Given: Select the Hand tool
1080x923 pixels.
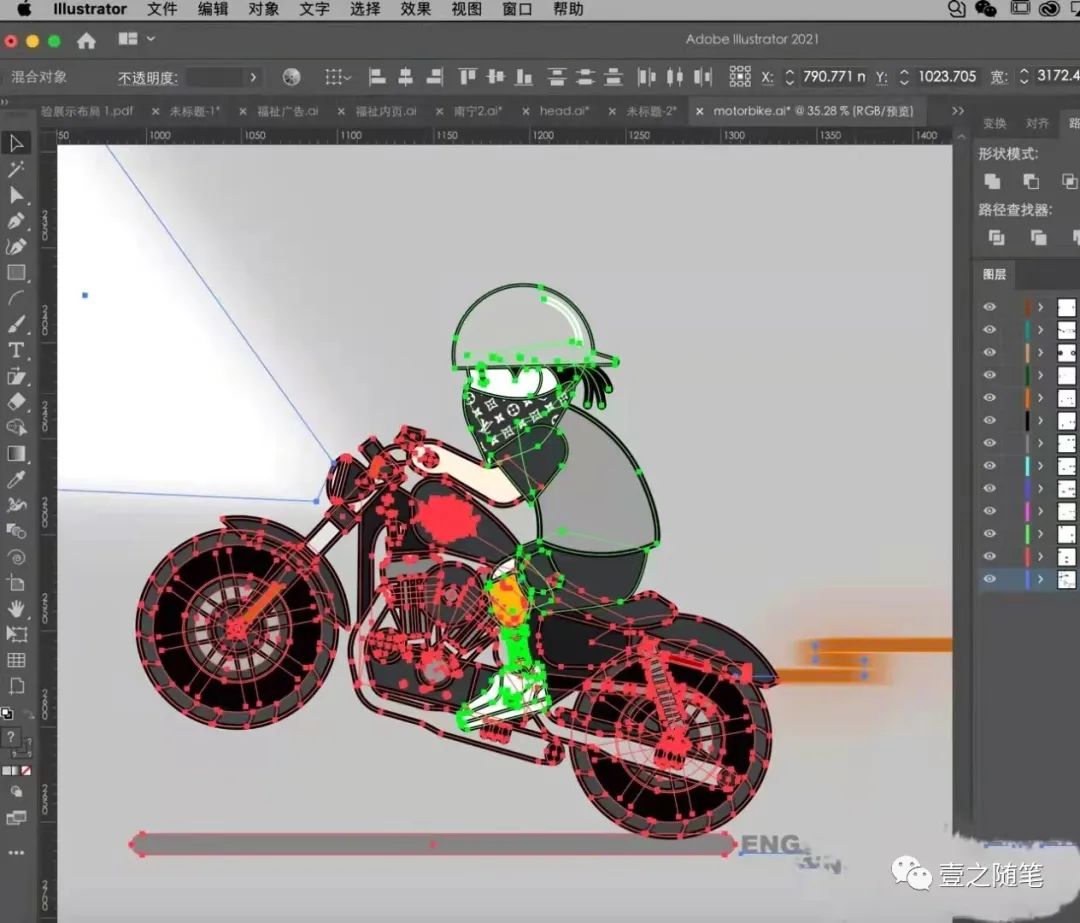Looking at the screenshot, I should click(16, 608).
